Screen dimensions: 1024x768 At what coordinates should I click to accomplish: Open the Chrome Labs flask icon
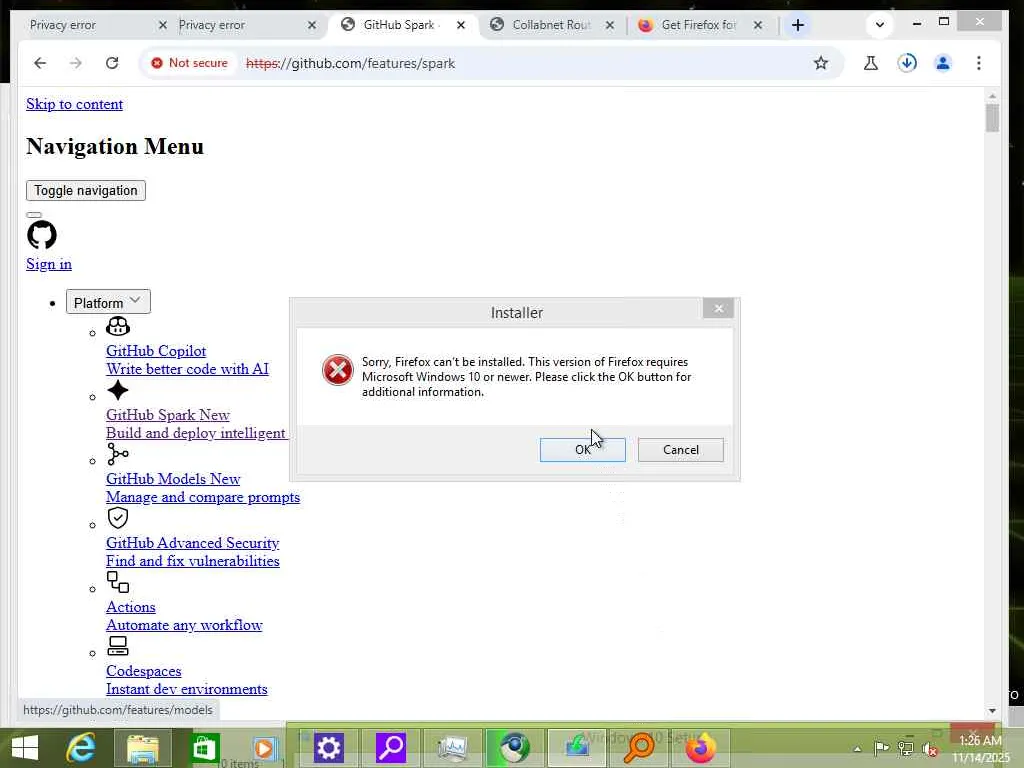click(x=871, y=63)
